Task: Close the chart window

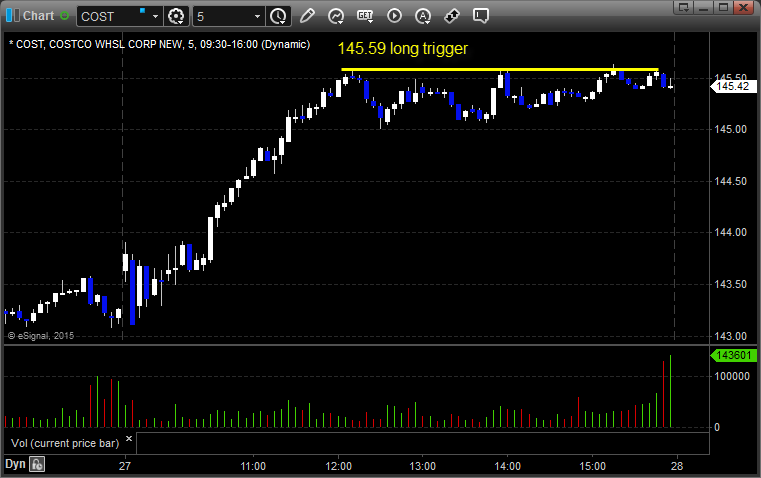Action: [743, 7]
